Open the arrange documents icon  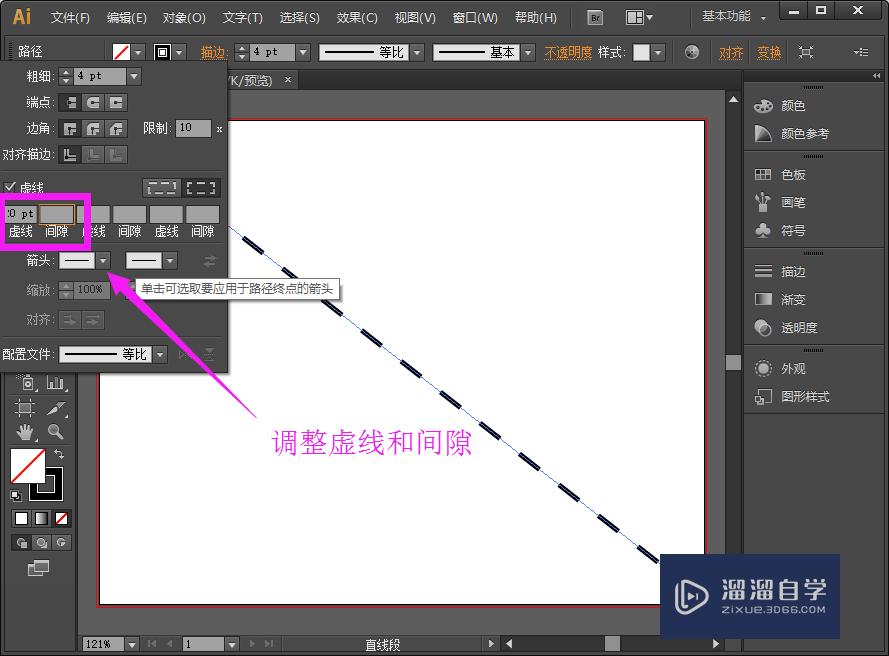tap(639, 18)
